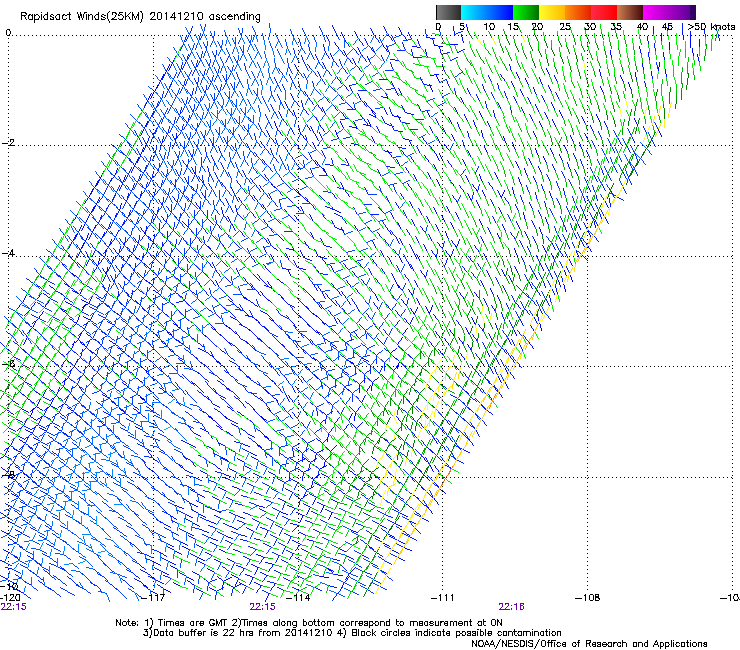The image size is (740, 650).
Task: Click the longitude label '-114'
Action: (298, 598)
